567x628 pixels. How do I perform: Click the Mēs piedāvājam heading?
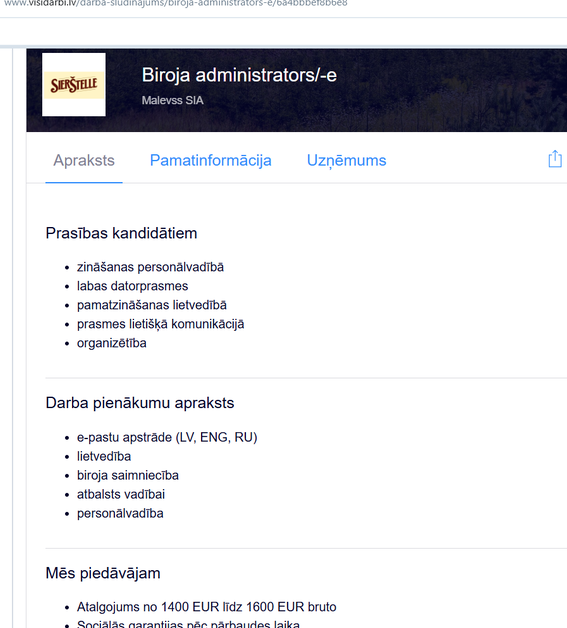(x=103, y=573)
